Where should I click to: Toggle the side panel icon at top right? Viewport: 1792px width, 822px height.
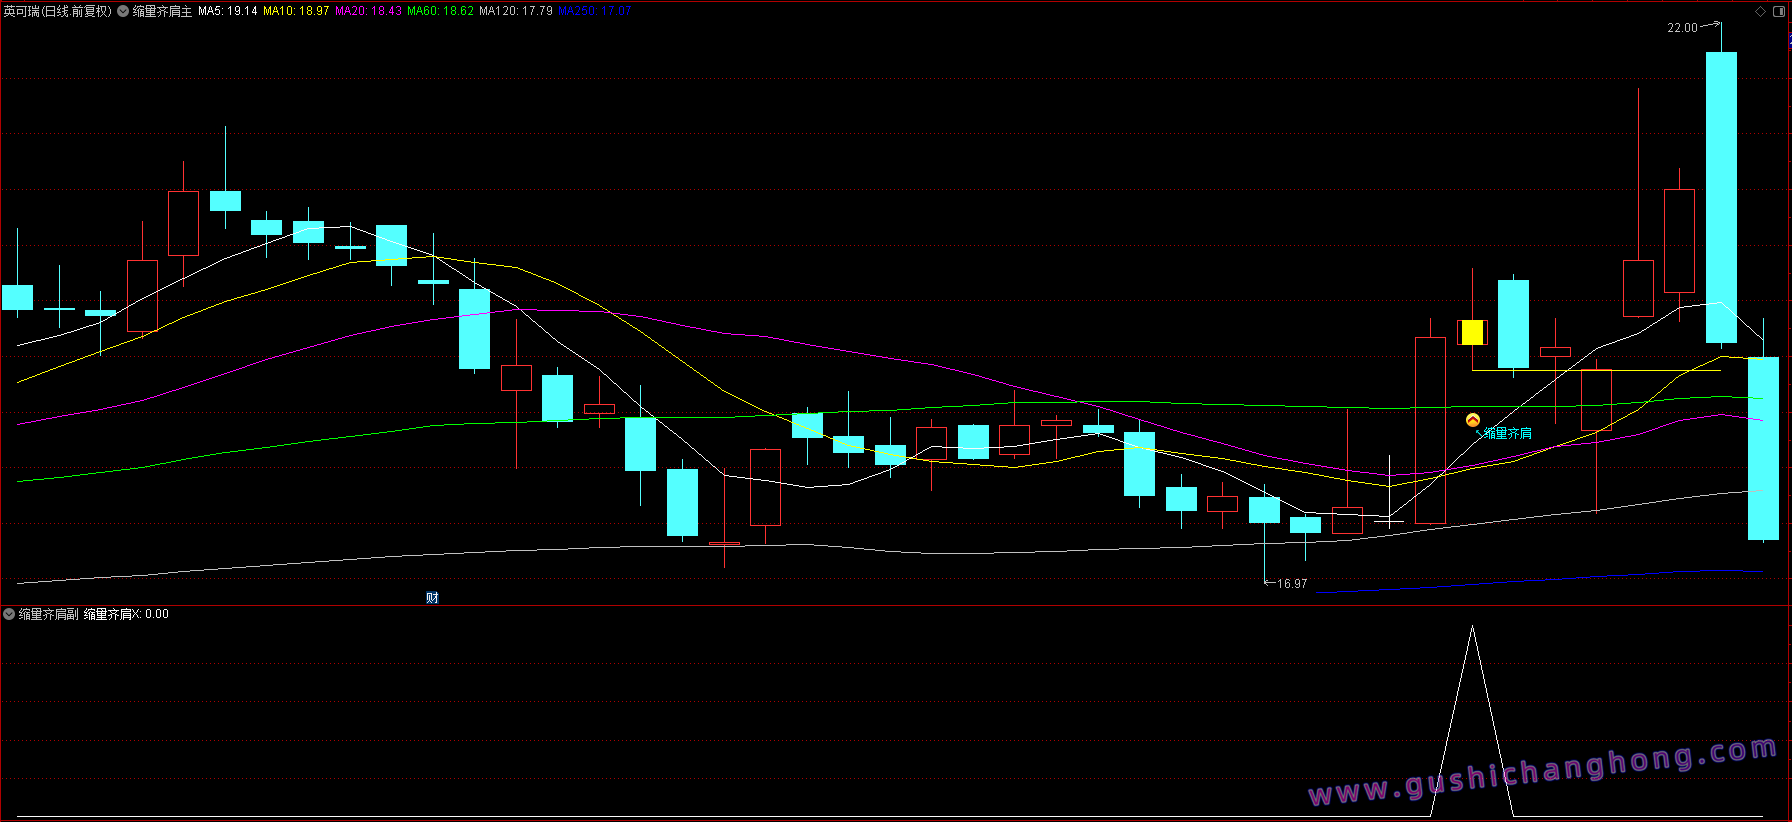point(1778,11)
